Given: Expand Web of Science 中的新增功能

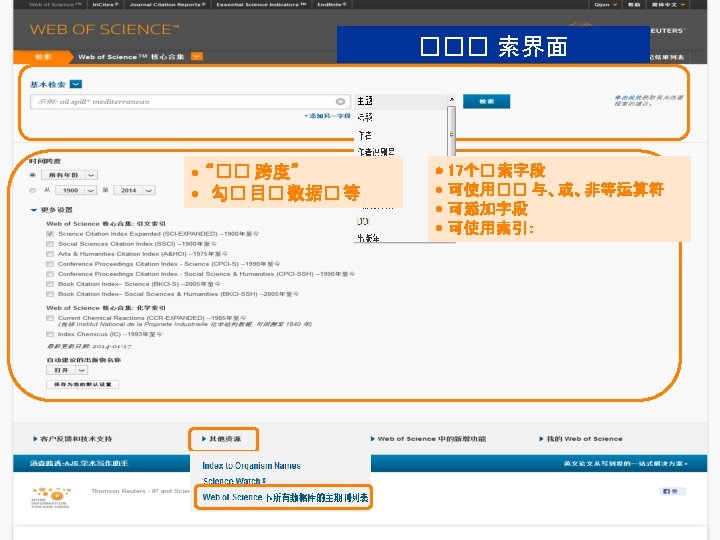Looking at the screenshot, I should (428, 439).
